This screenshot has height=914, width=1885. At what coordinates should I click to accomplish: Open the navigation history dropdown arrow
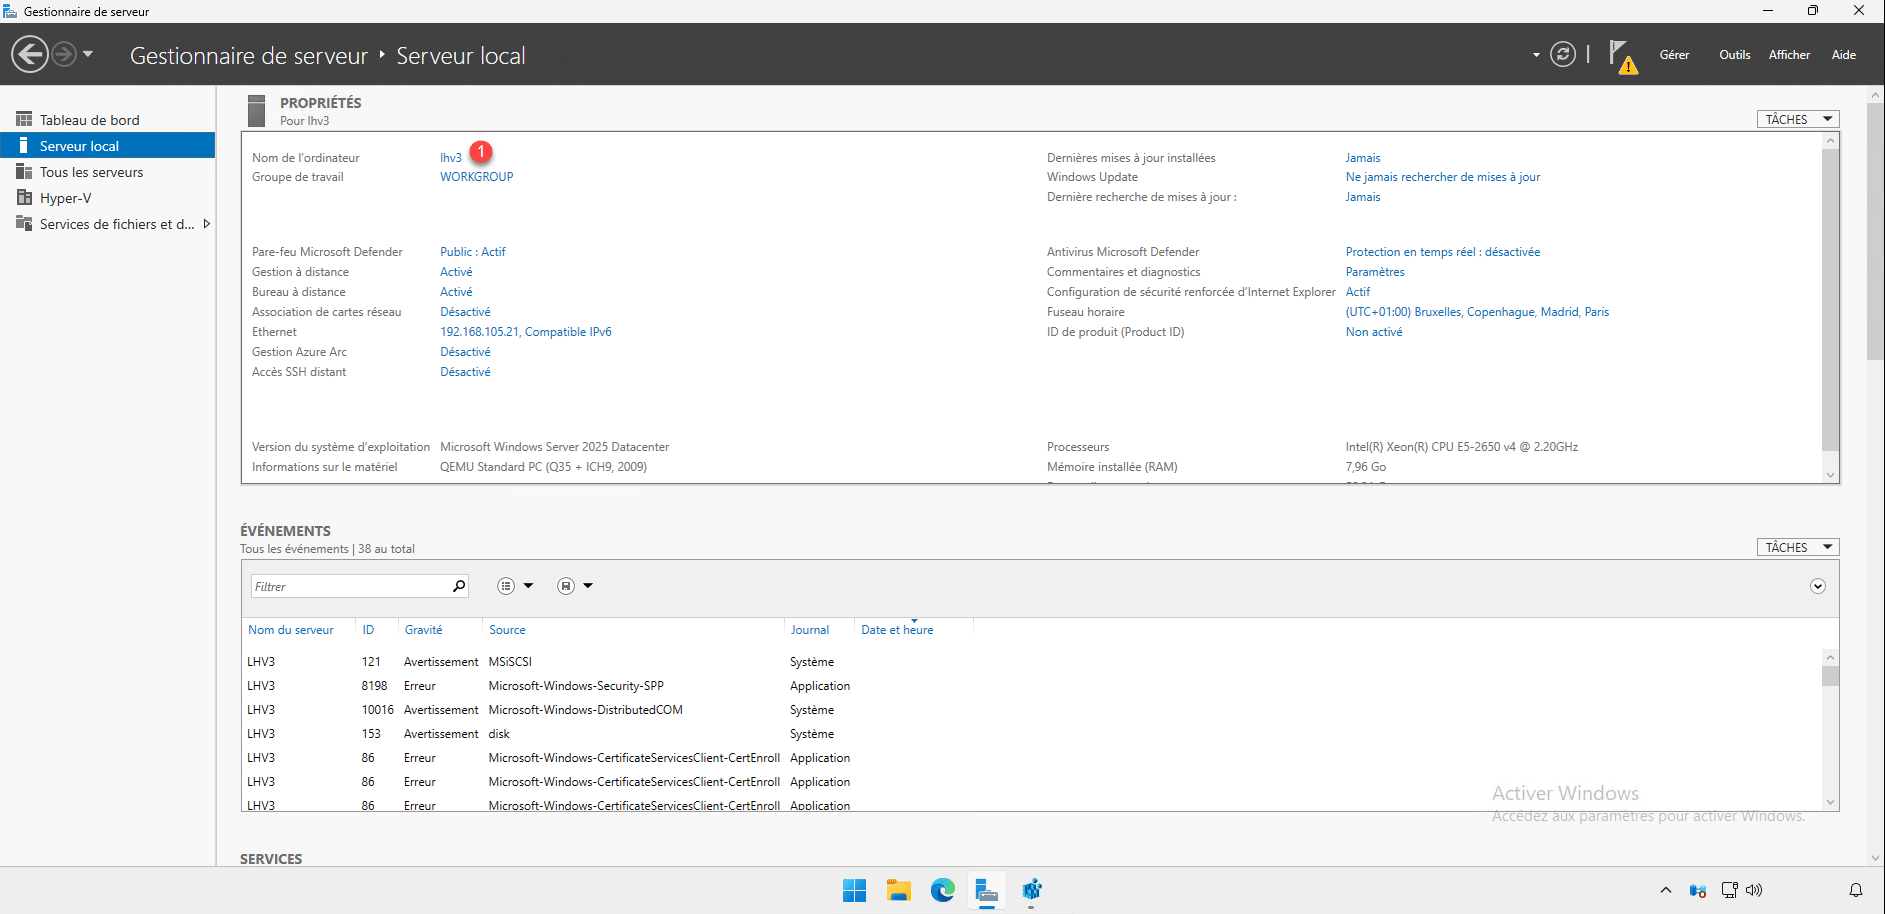[x=88, y=54]
